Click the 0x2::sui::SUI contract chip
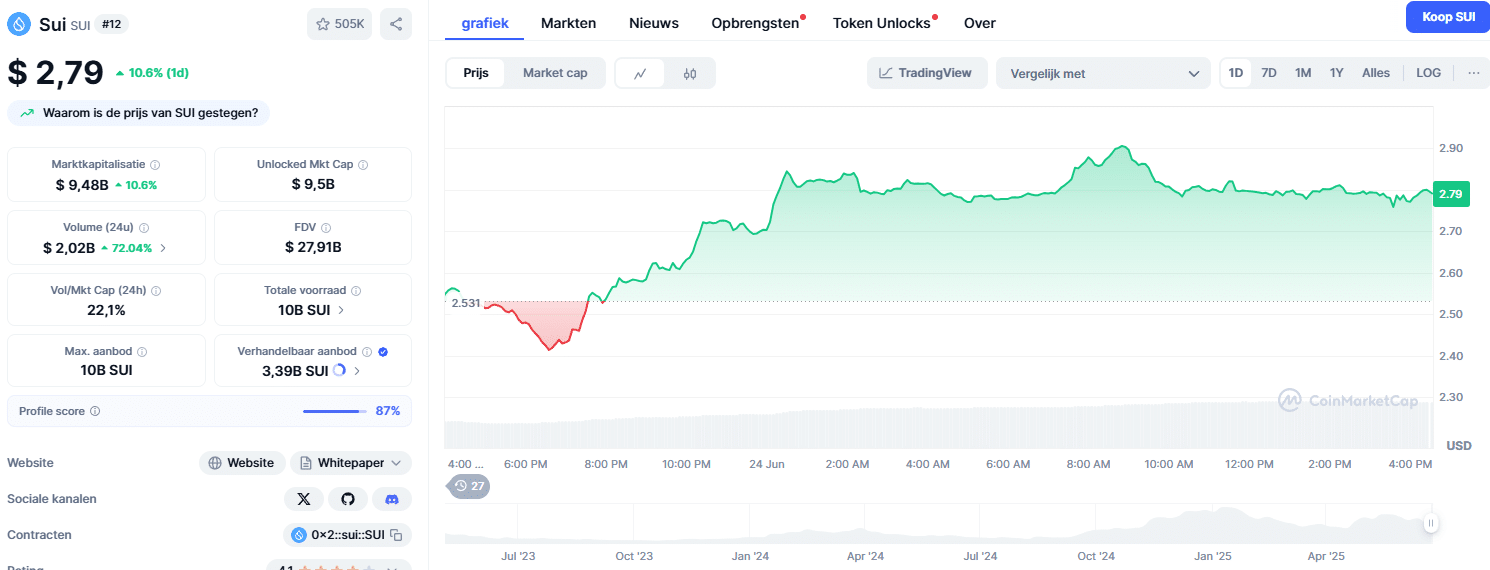Image resolution: width=1490 pixels, height=570 pixels. (x=347, y=535)
